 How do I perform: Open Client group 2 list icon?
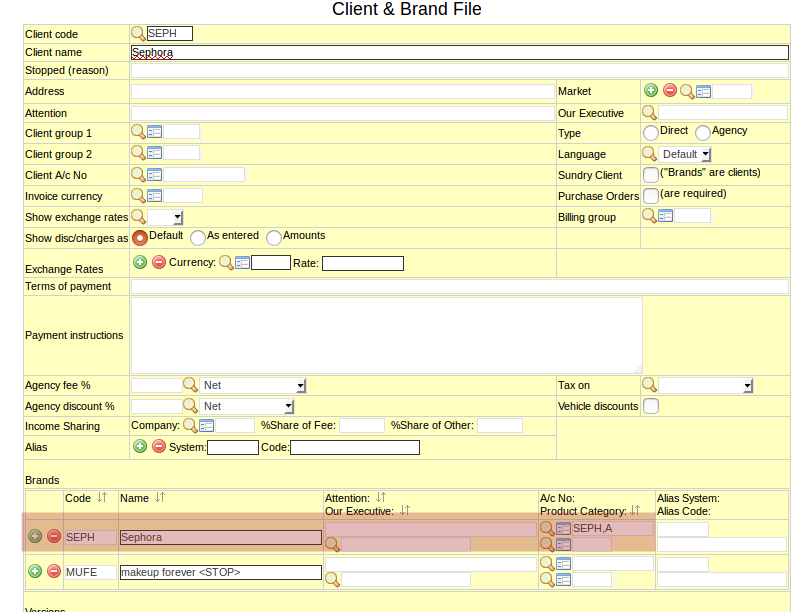click(155, 153)
